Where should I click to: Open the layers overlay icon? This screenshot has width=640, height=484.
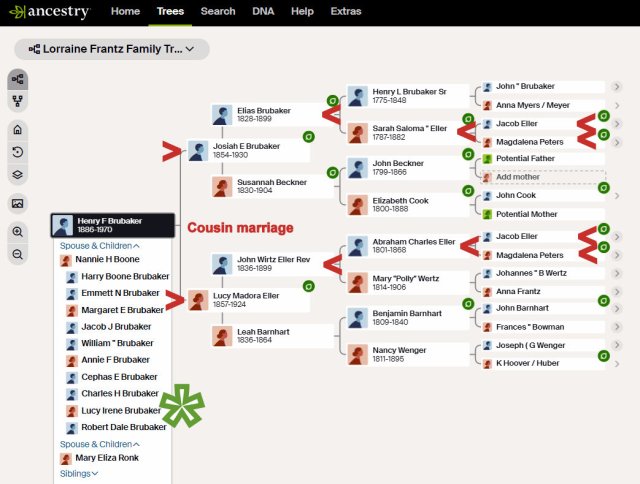17,174
